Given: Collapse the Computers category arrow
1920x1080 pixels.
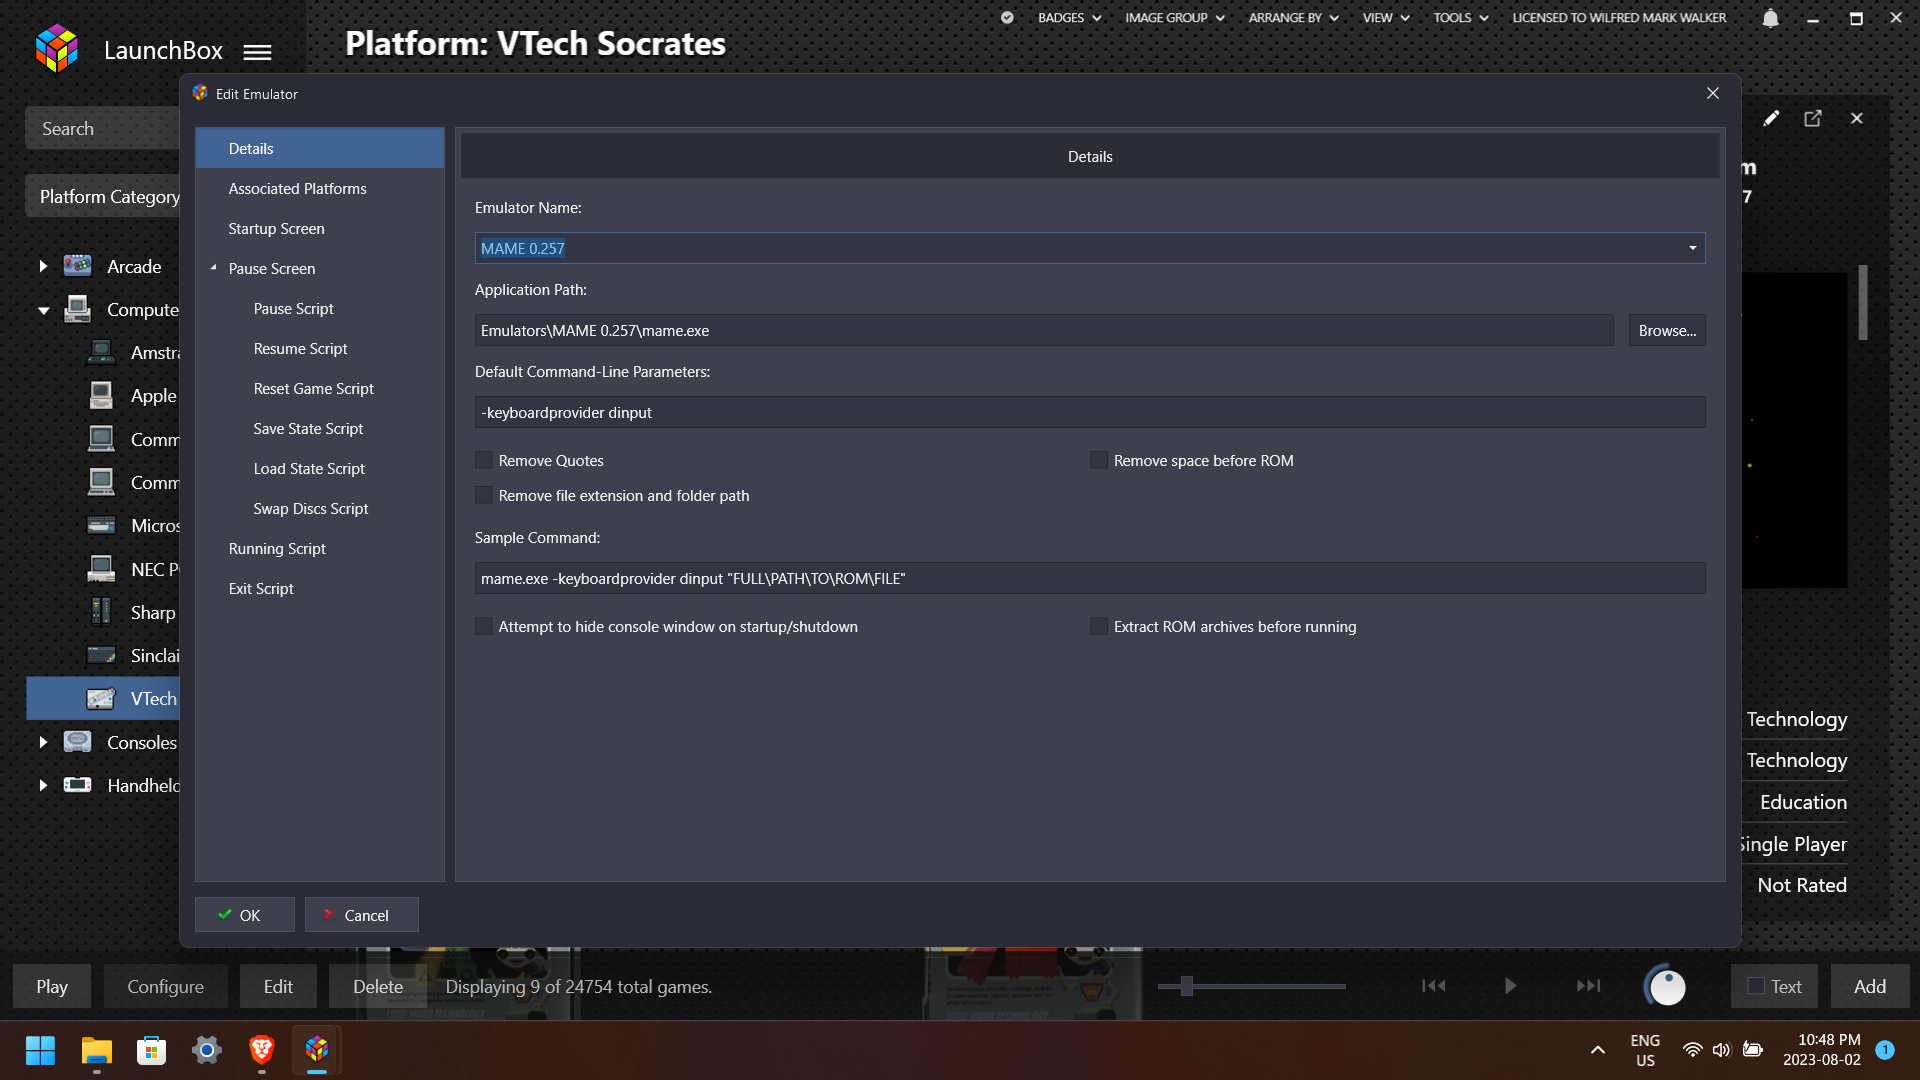Looking at the screenshot, I should point(43,310).
